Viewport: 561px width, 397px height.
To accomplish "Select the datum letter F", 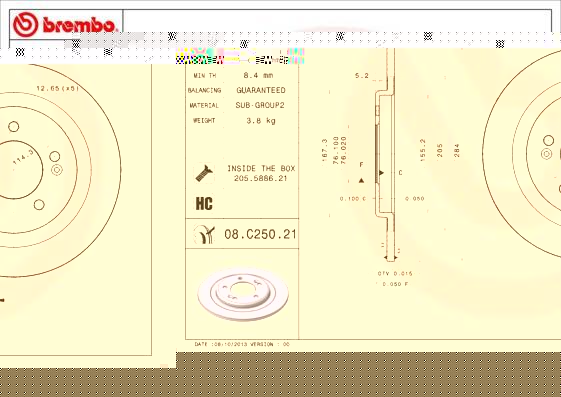I will [x=361, y=165].
